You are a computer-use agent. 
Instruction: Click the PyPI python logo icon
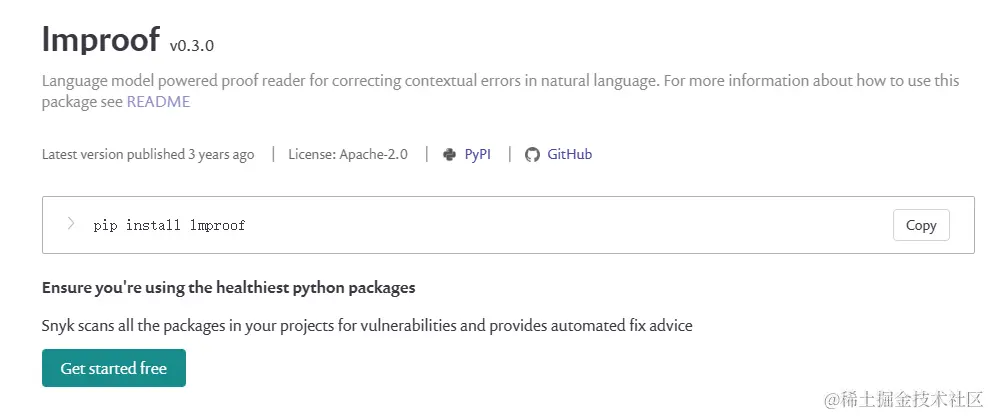point(450,155)
